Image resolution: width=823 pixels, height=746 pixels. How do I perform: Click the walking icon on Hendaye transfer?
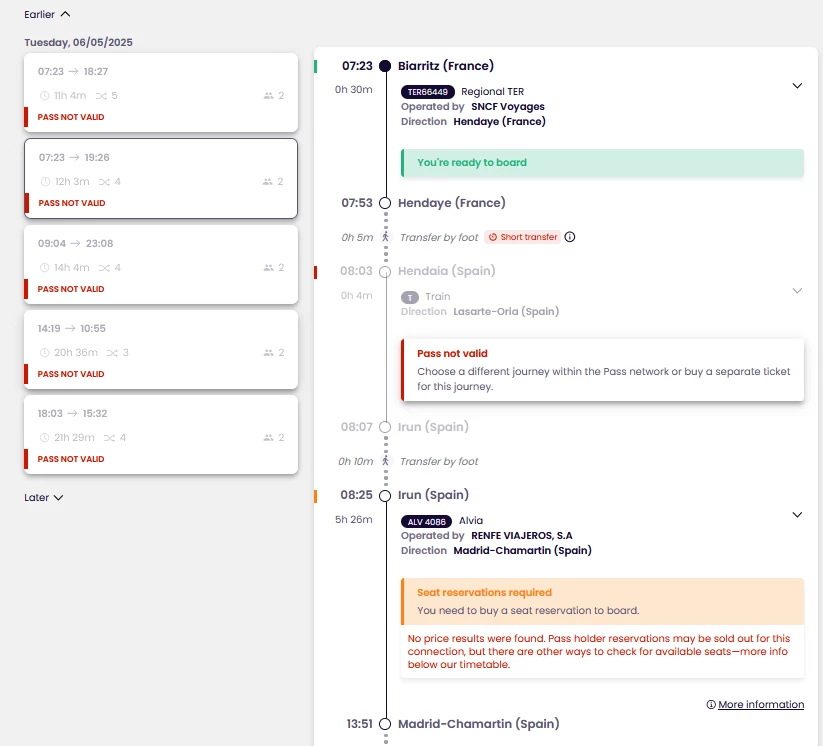[385, 237]
